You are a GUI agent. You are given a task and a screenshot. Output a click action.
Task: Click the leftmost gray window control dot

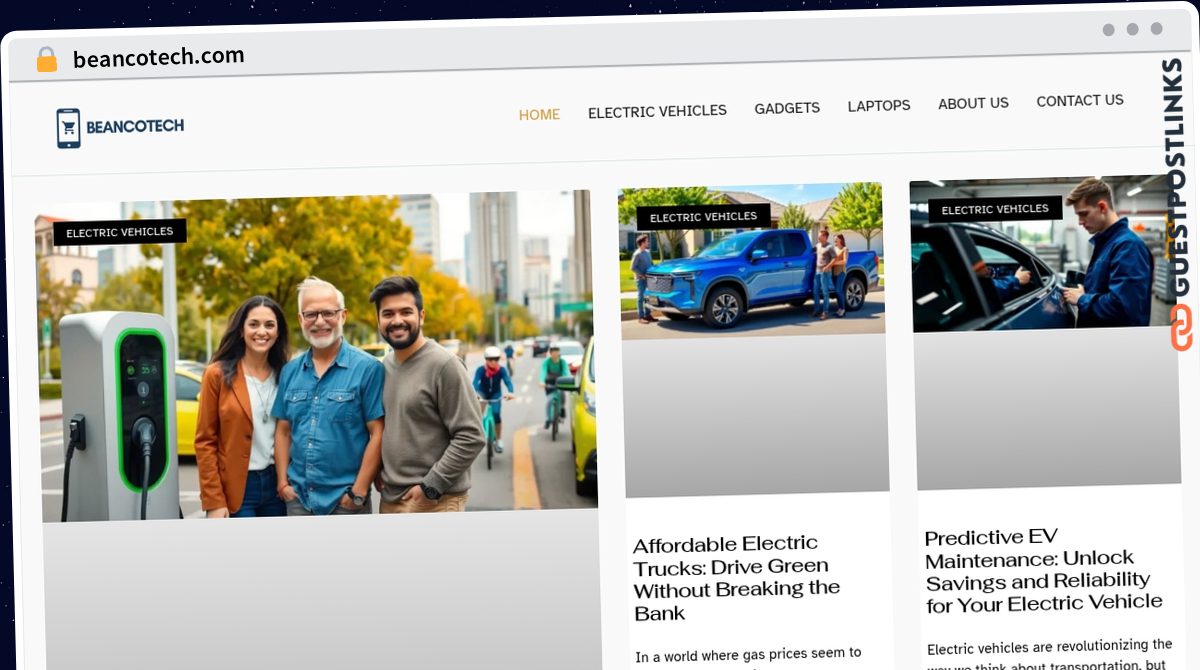[1107, 30]
